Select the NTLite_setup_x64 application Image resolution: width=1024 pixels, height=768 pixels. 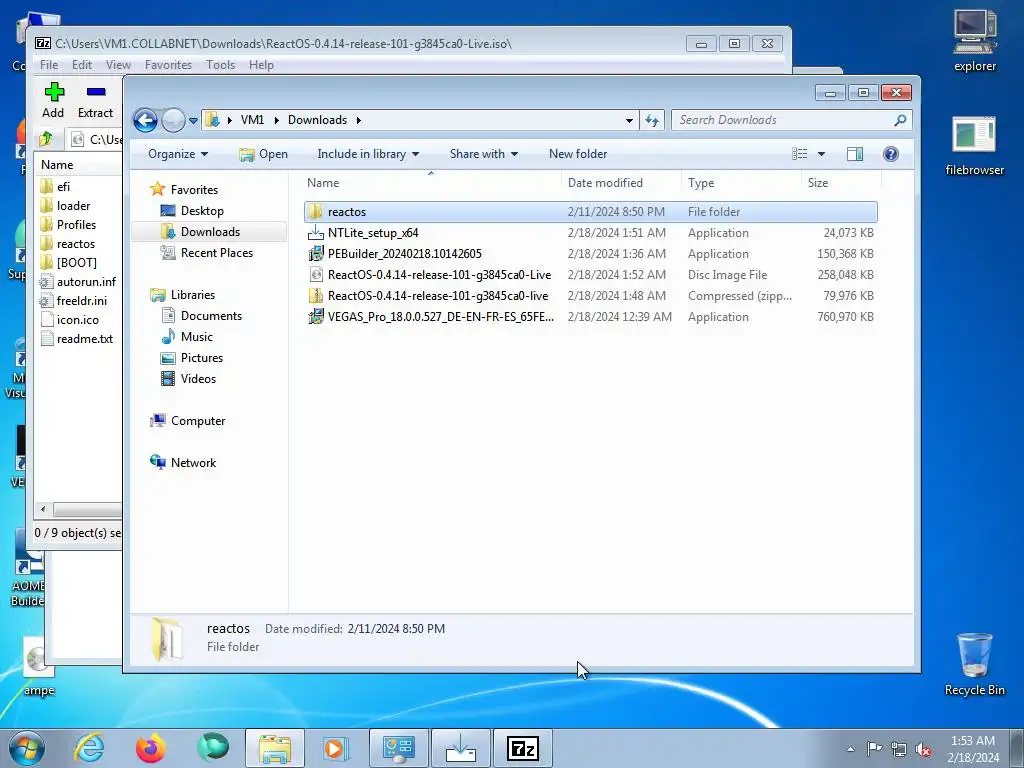[590, 233]
